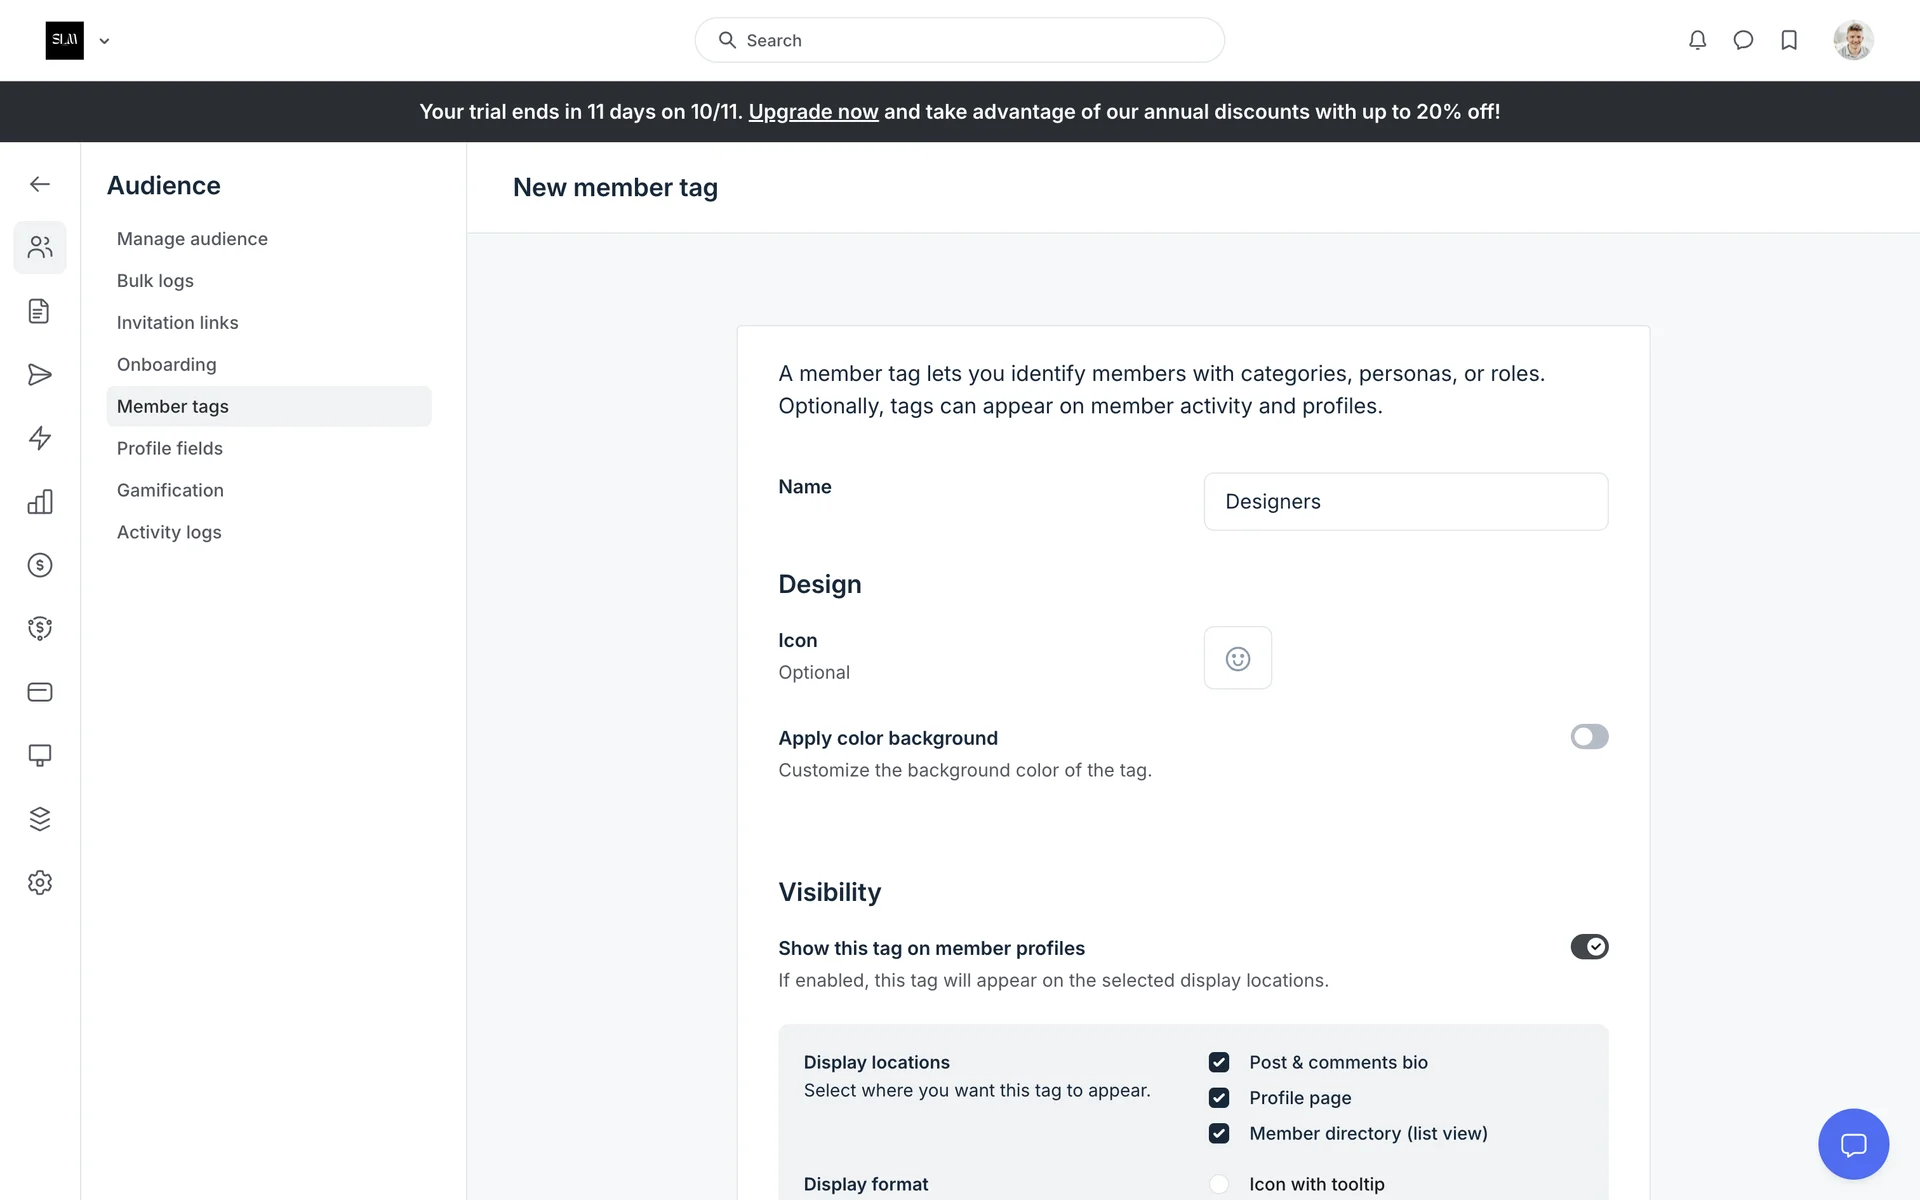The height and width of the screenshot is (1200, 1920).
Task: Go to Profile fields menu item
Action: pyautogui.click(x=170, y=448)
